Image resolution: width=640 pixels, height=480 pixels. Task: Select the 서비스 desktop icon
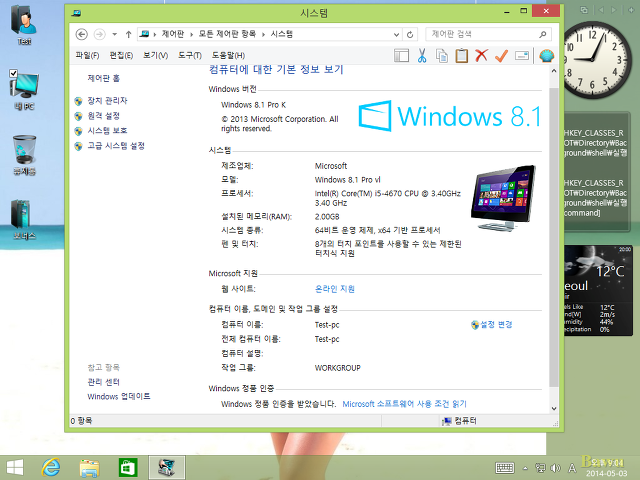click(24, 220)
